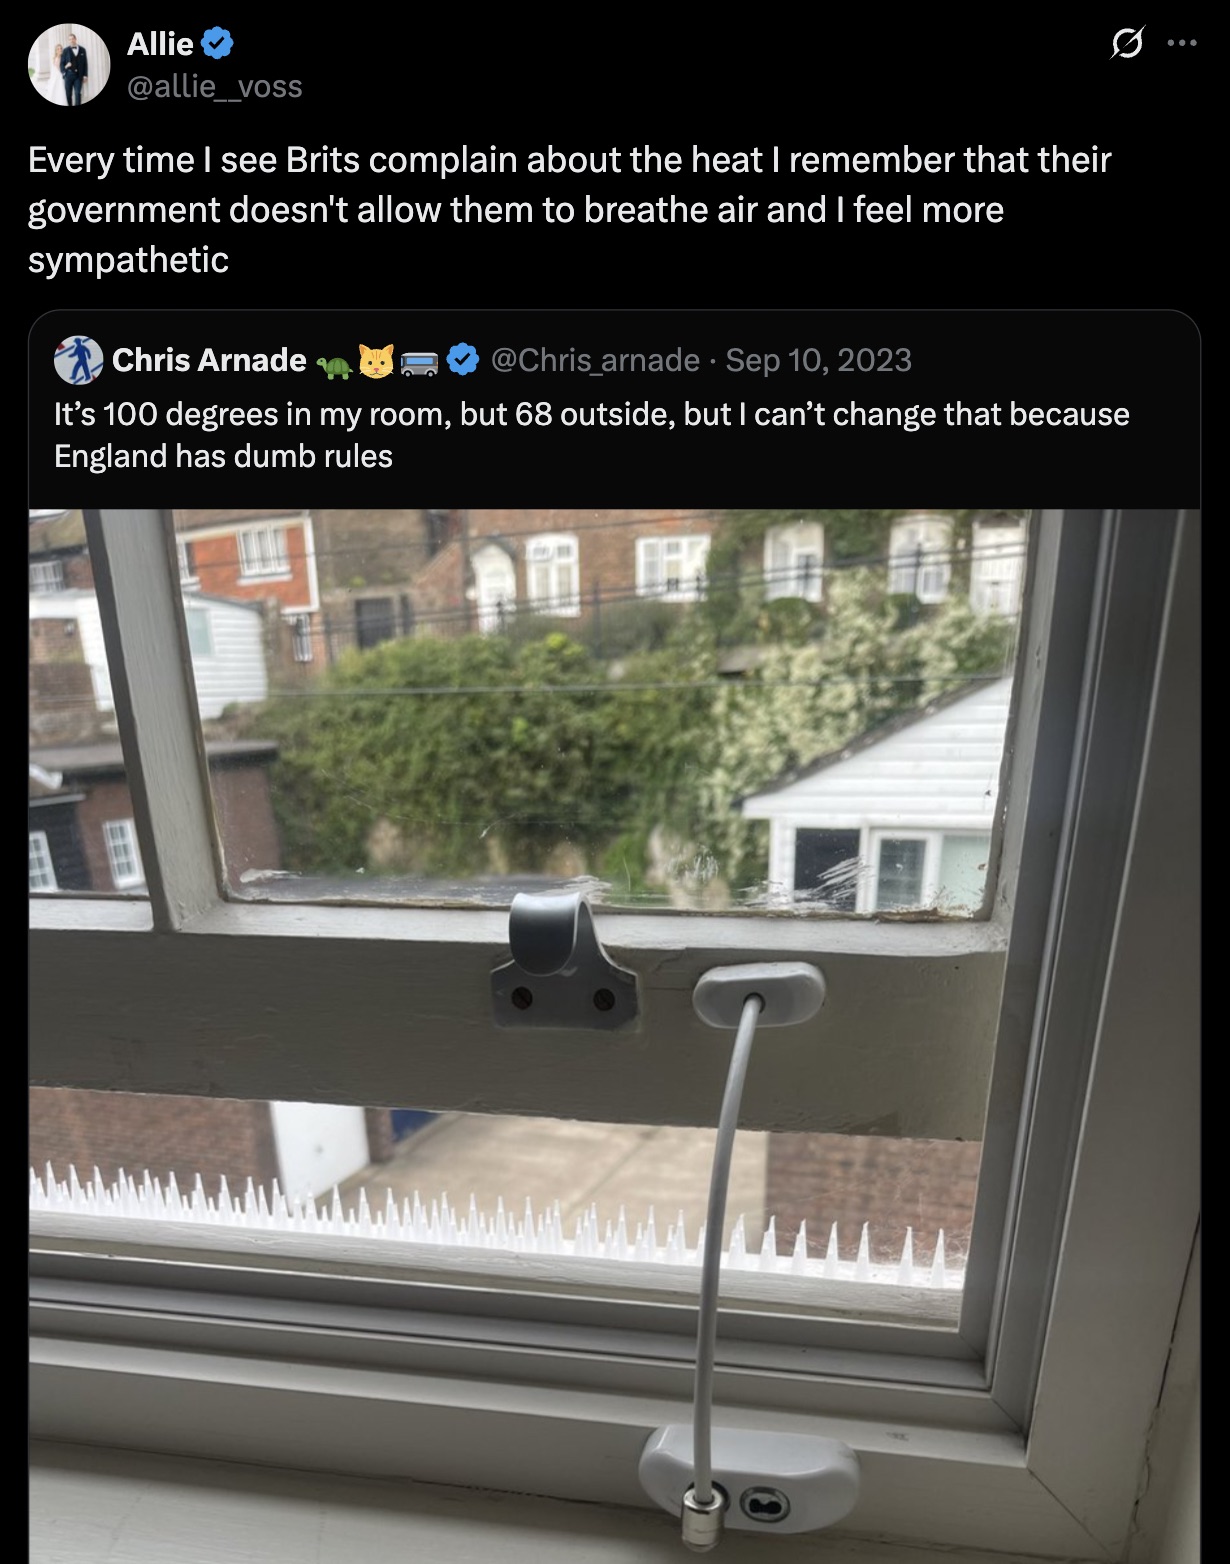Open Chris Arnade's small avatar
Viewport: 1230px width, 1564px height.
[x=78, y=360]
